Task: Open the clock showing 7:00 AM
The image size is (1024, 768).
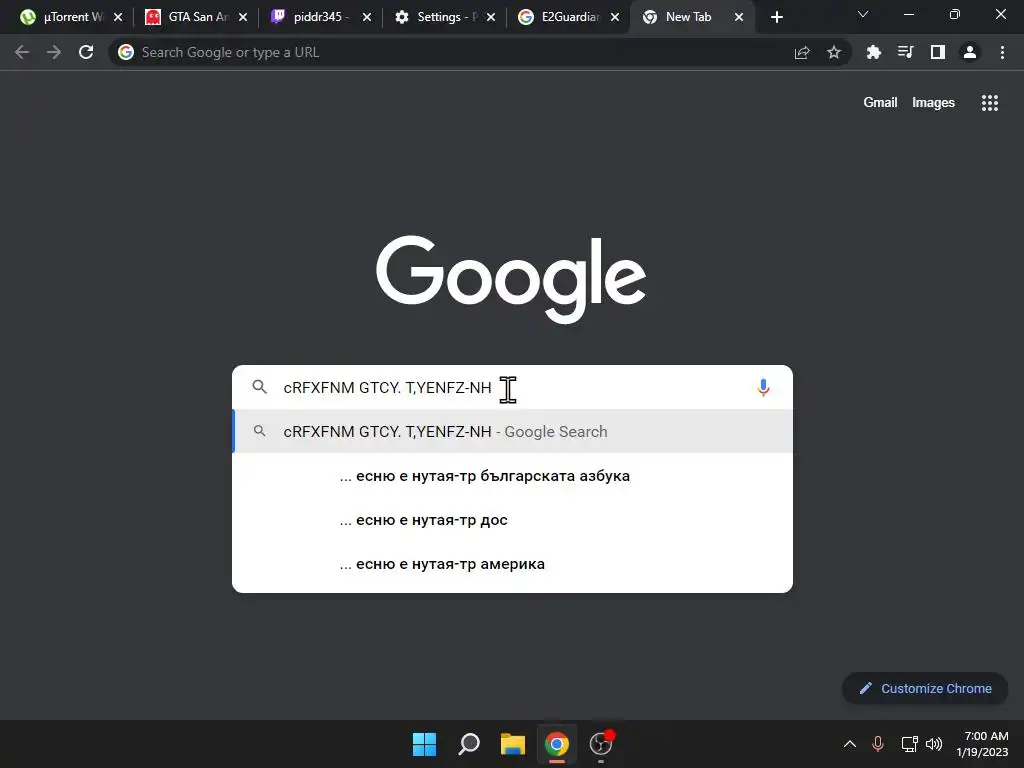Action: click(983, 744)
